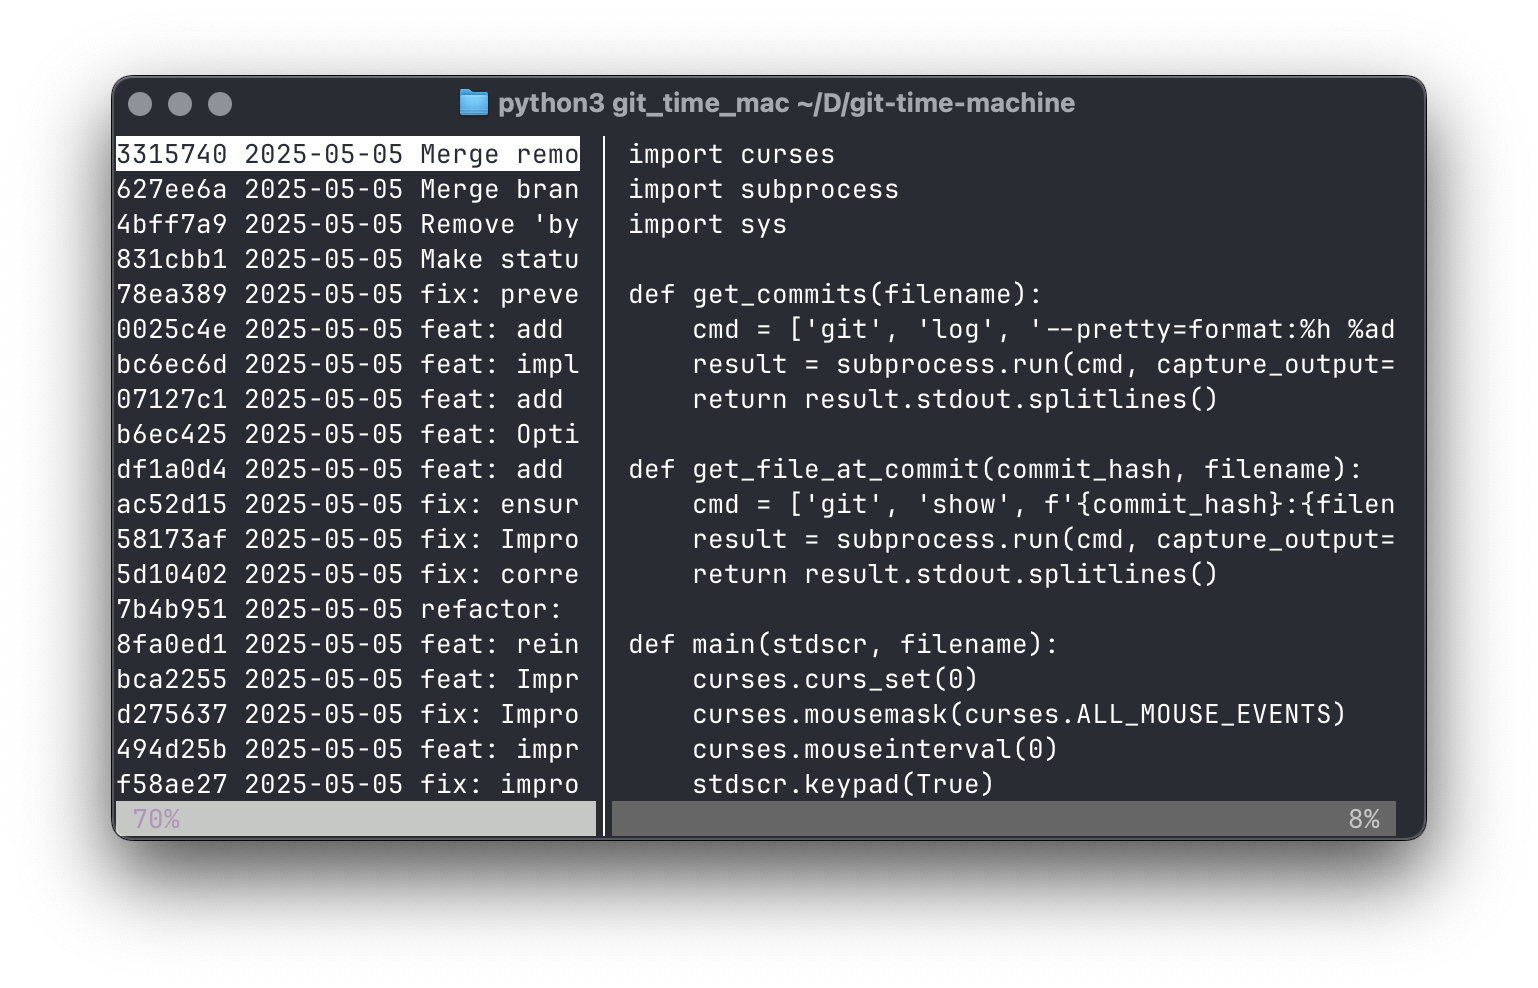Screen dimensions: 1538x988
Task: Click the folder icon in the title bar
Action: (x=473, y=103)
